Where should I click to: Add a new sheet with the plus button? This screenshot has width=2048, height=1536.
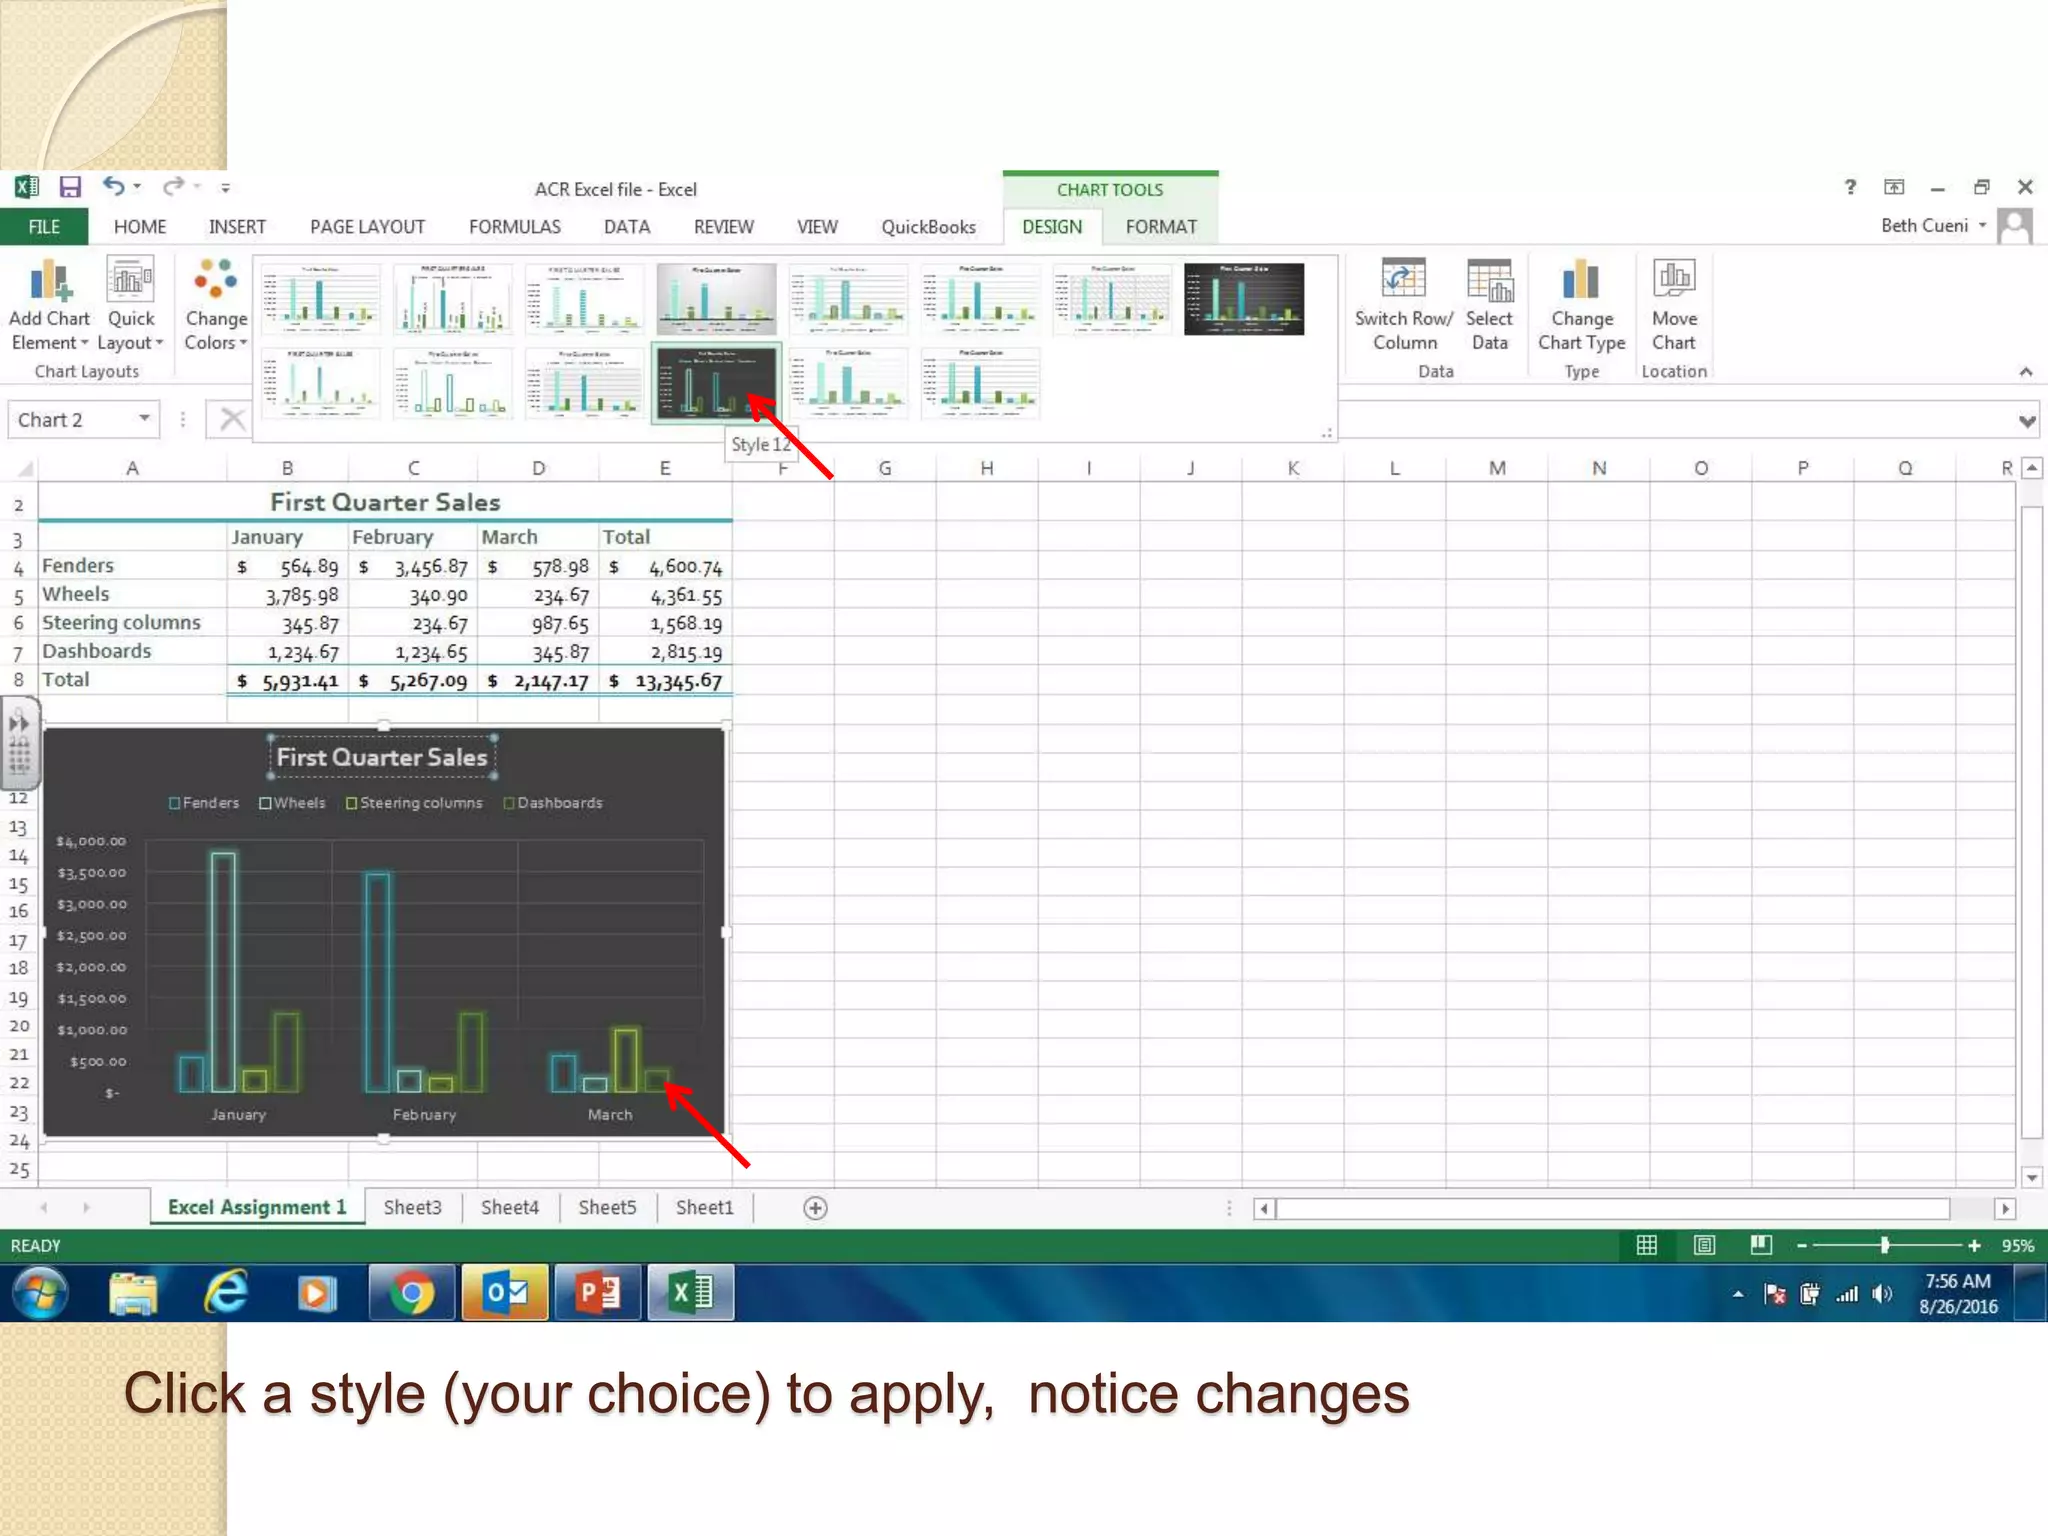click(815, 1208)
